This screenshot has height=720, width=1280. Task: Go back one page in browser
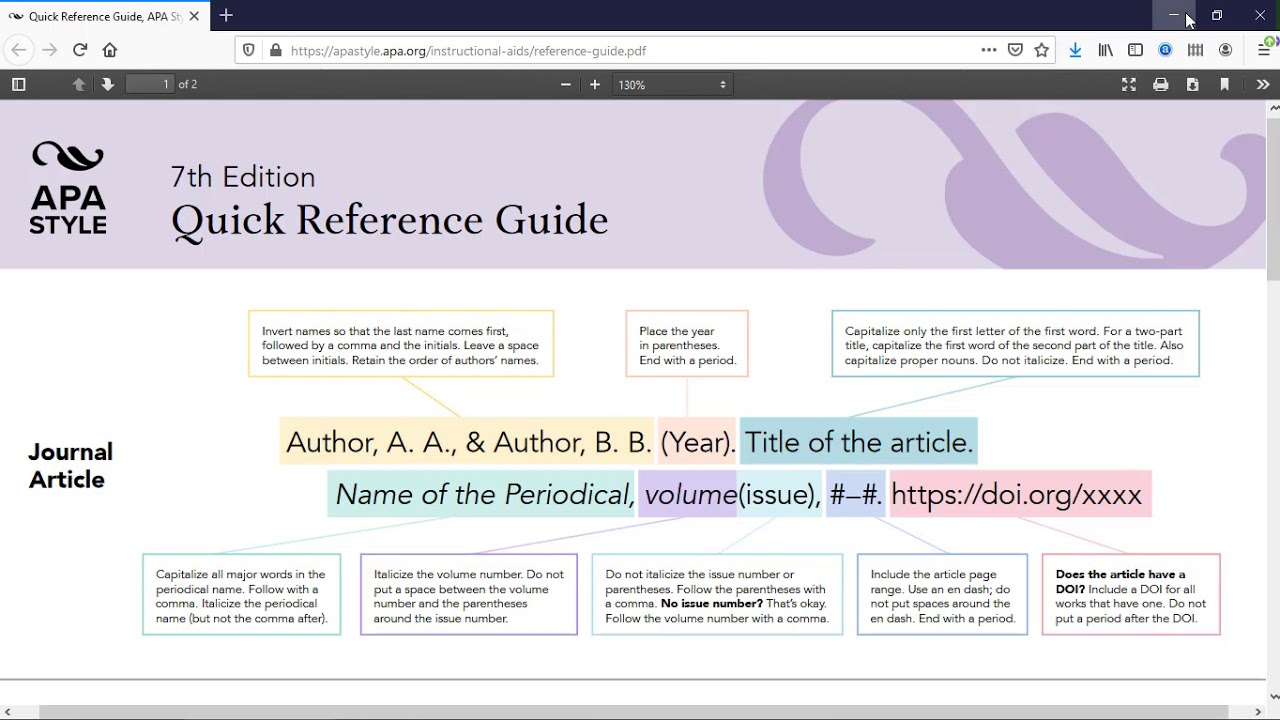pyautogui.click(x=19, y=50)
